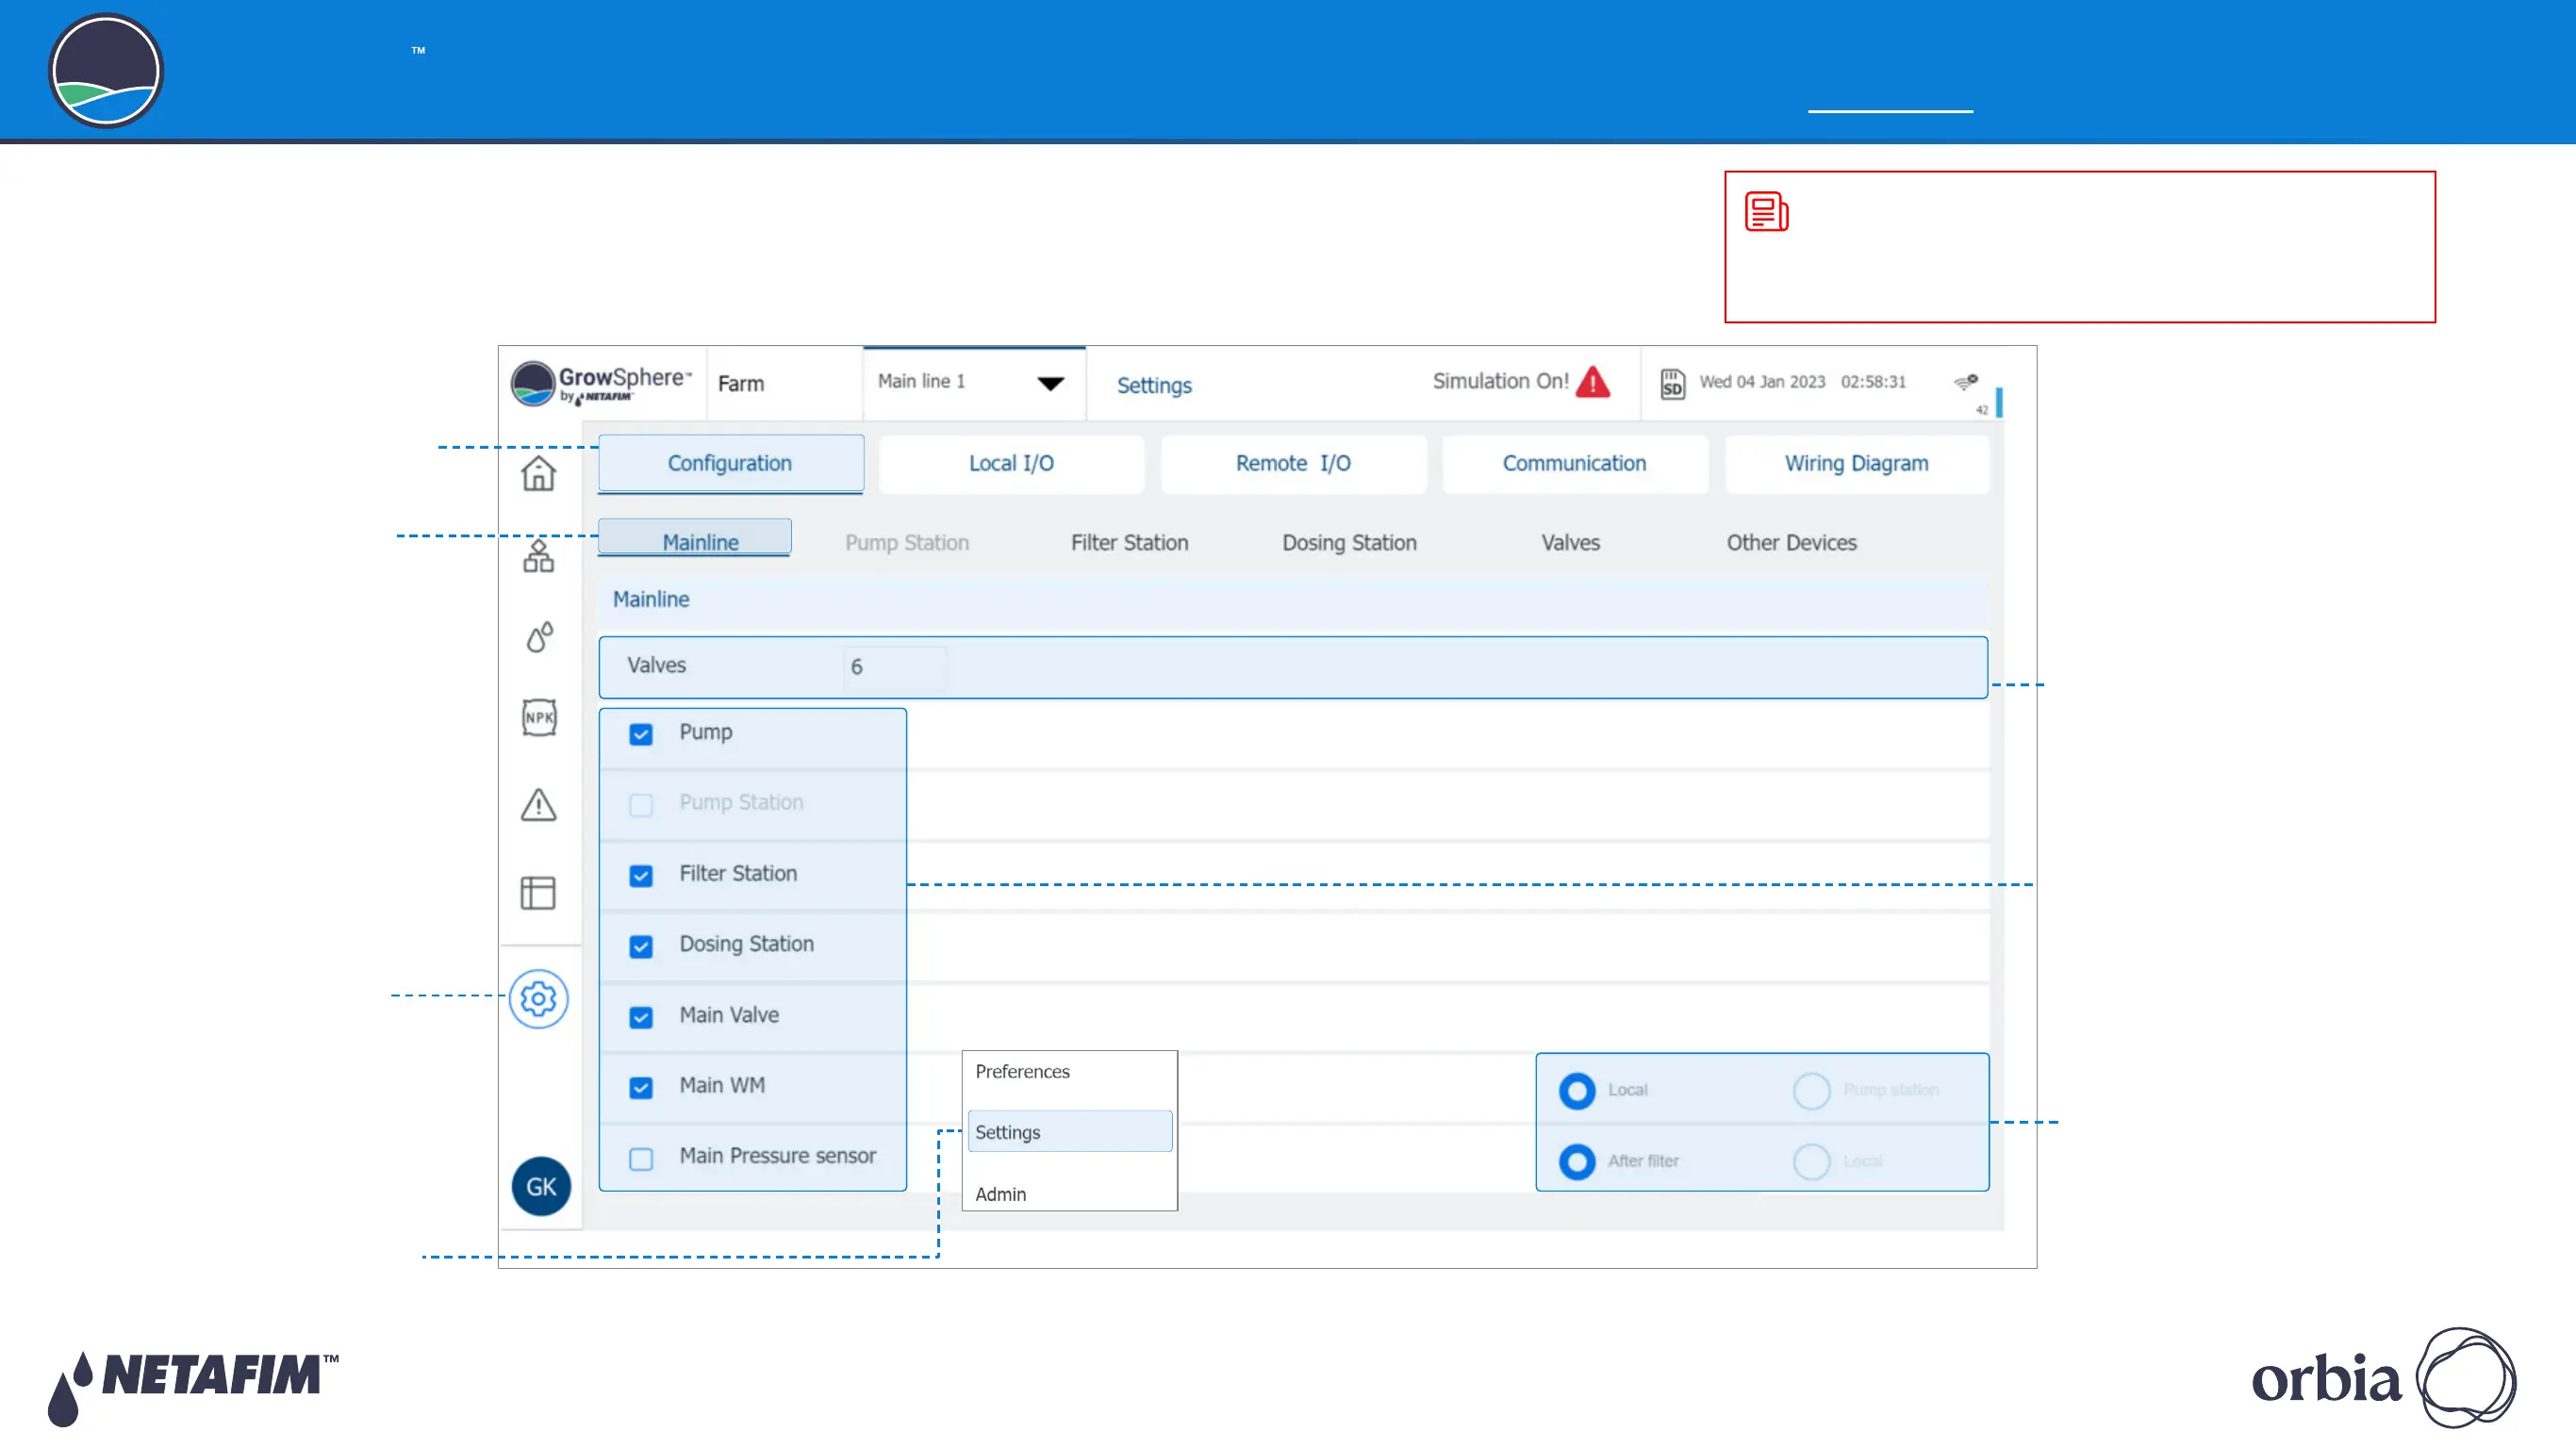
Task: Open the alerts warning triangle in the sidebar
Action: (538, 804)
